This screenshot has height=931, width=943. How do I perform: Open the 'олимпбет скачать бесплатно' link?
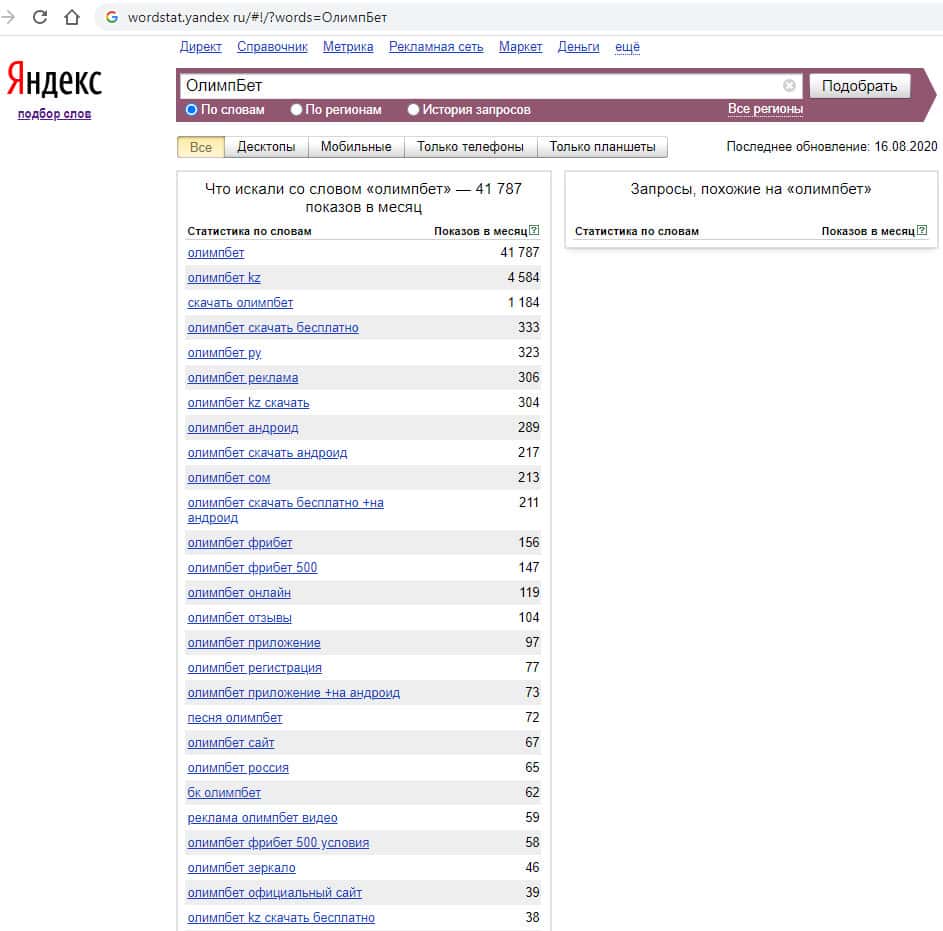pyautogui.click(x=273, y=328)
